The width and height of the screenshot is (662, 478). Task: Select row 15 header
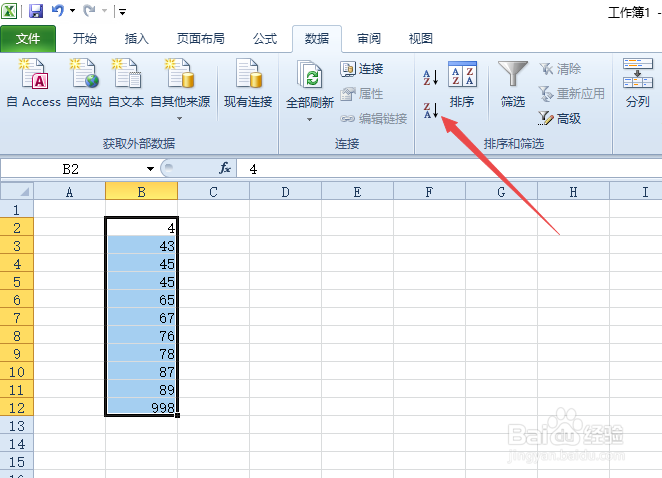pyautogui.click(x=17, y=462)
